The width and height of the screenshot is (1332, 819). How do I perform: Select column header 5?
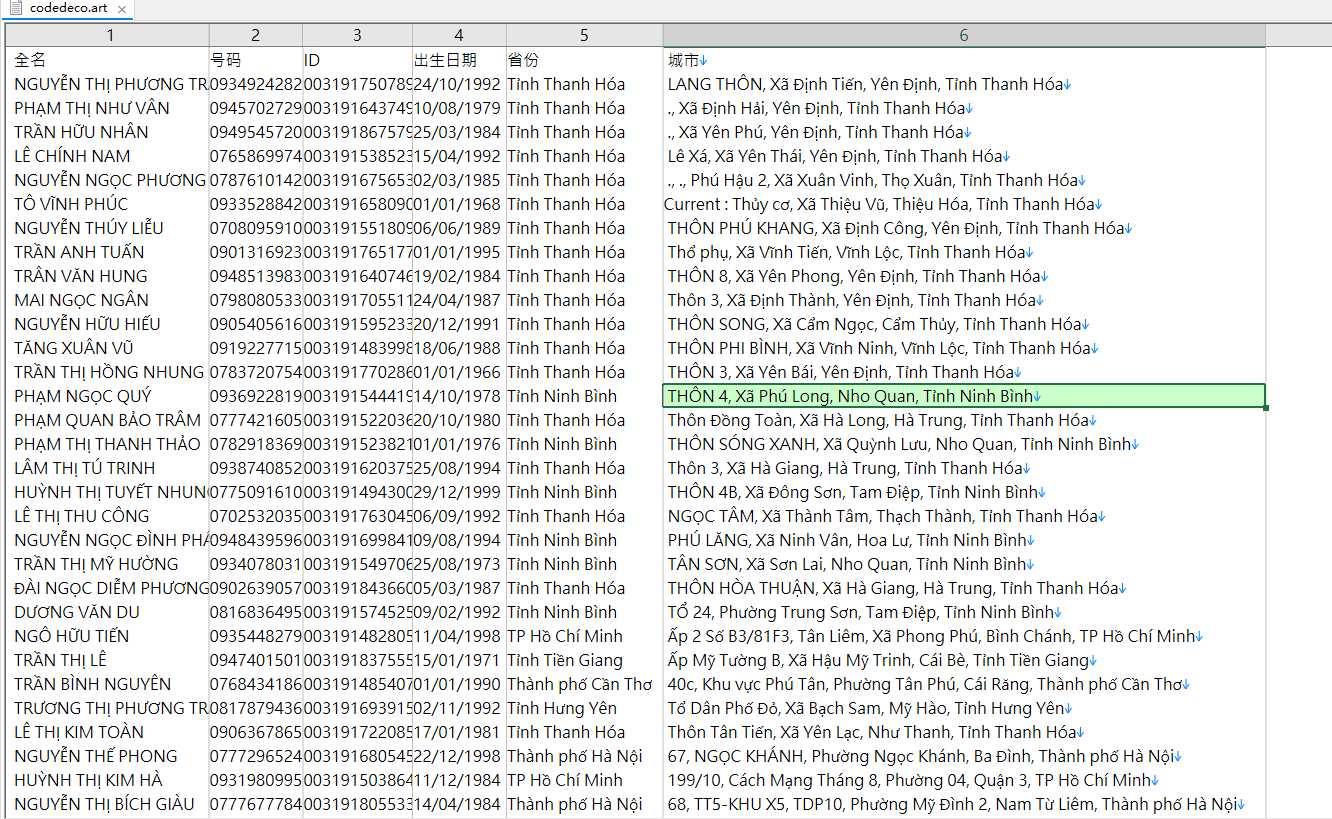pos(584,35)
